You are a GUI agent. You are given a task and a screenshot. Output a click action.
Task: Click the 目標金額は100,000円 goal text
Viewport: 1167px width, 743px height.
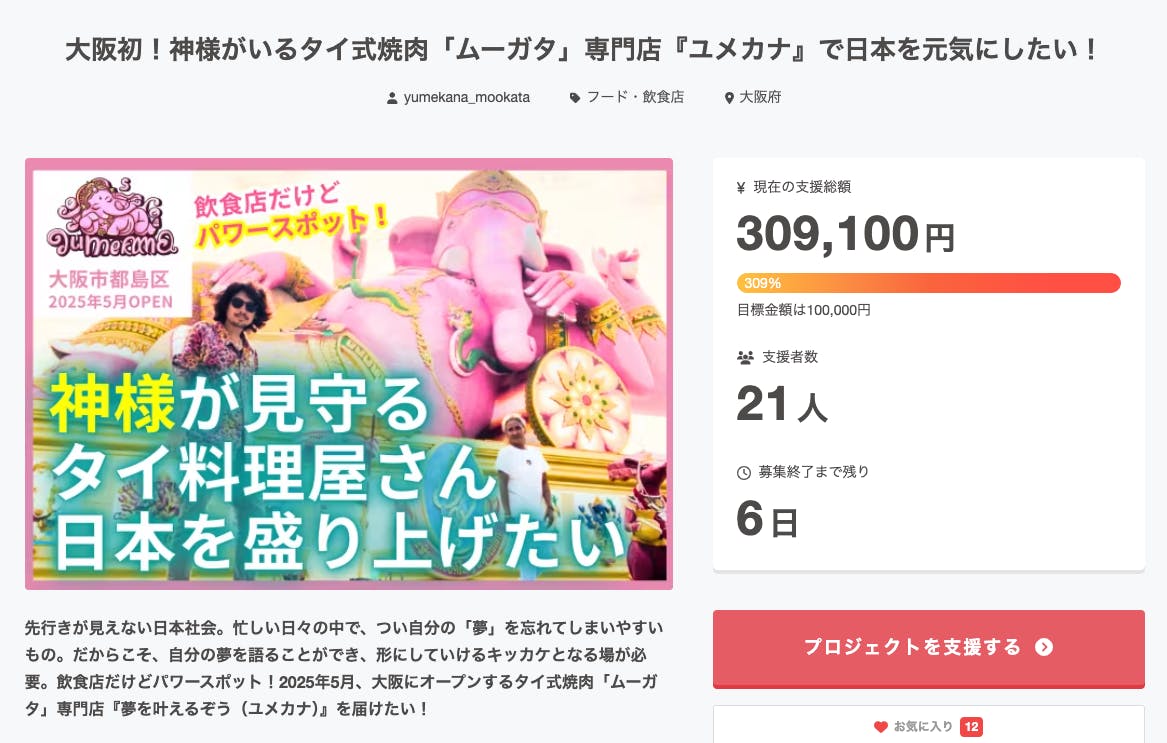pyautogui.click(x=804, y=310)
